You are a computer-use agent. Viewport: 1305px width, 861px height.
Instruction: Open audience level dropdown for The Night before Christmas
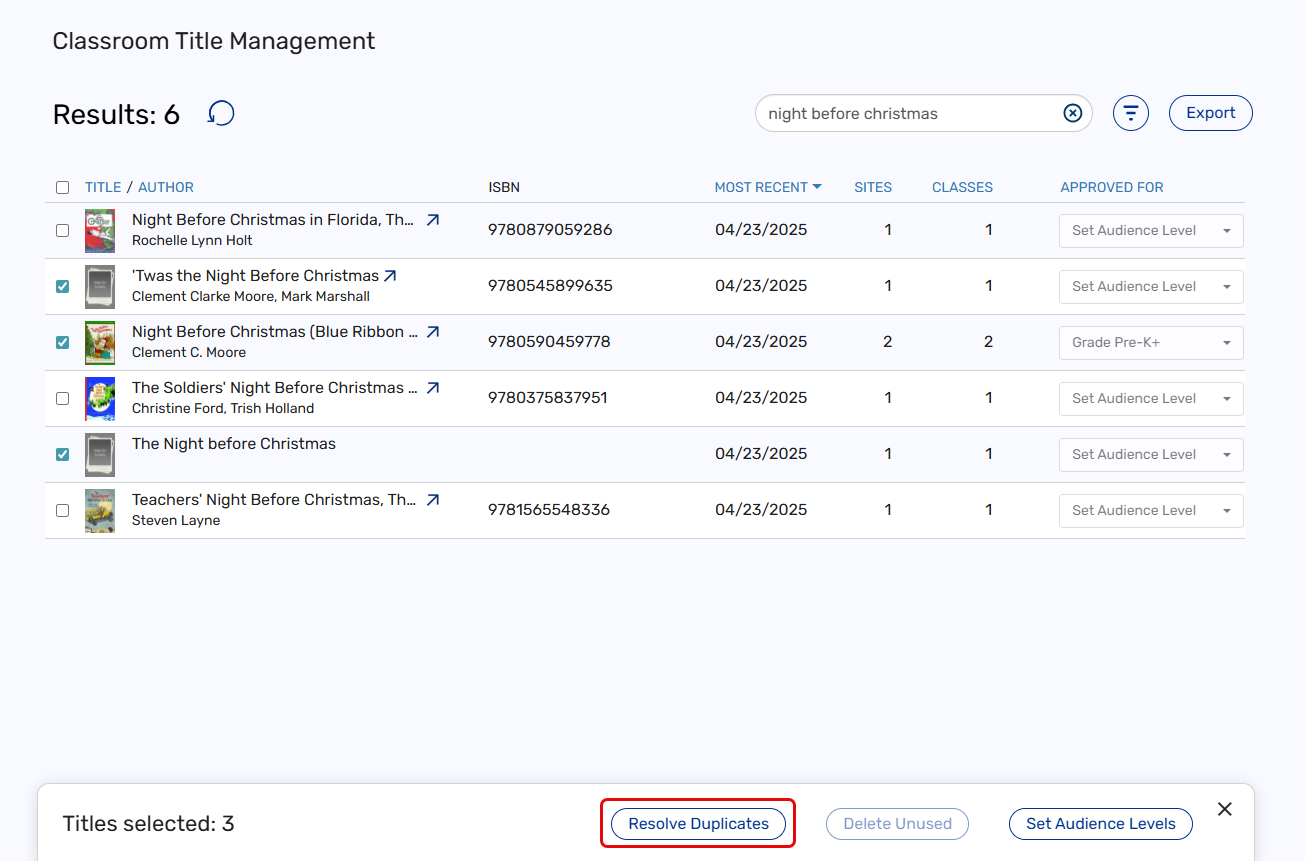click(x=1151, y=454)
